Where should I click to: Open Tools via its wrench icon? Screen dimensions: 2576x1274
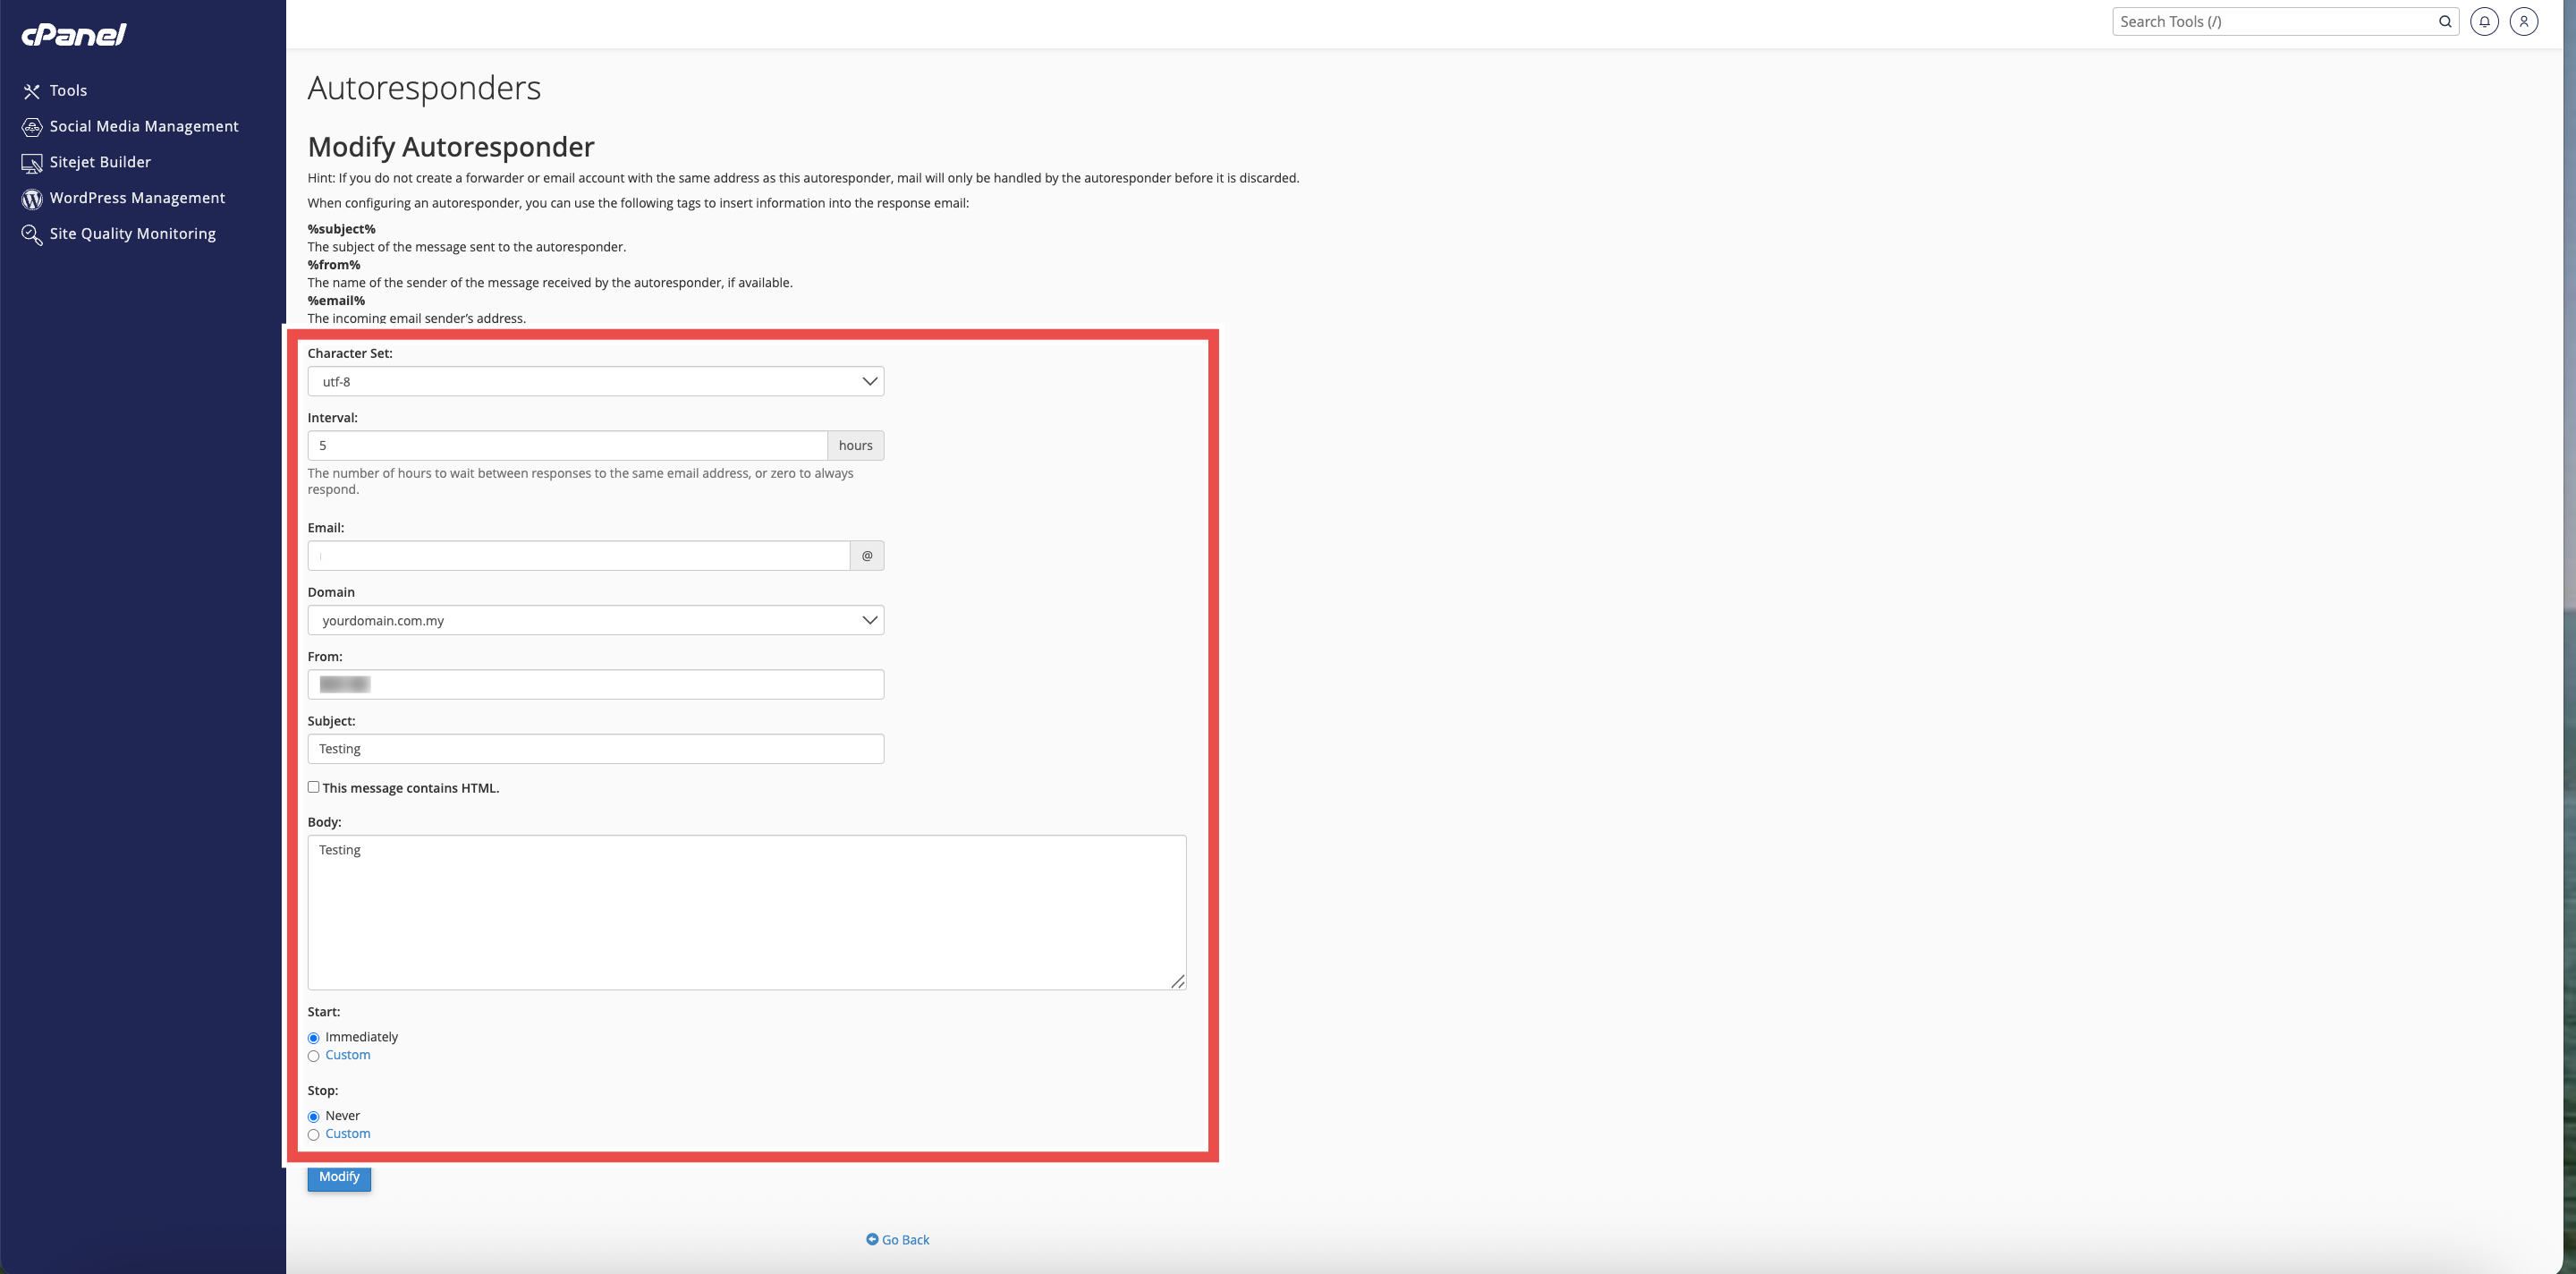(32, 91)
